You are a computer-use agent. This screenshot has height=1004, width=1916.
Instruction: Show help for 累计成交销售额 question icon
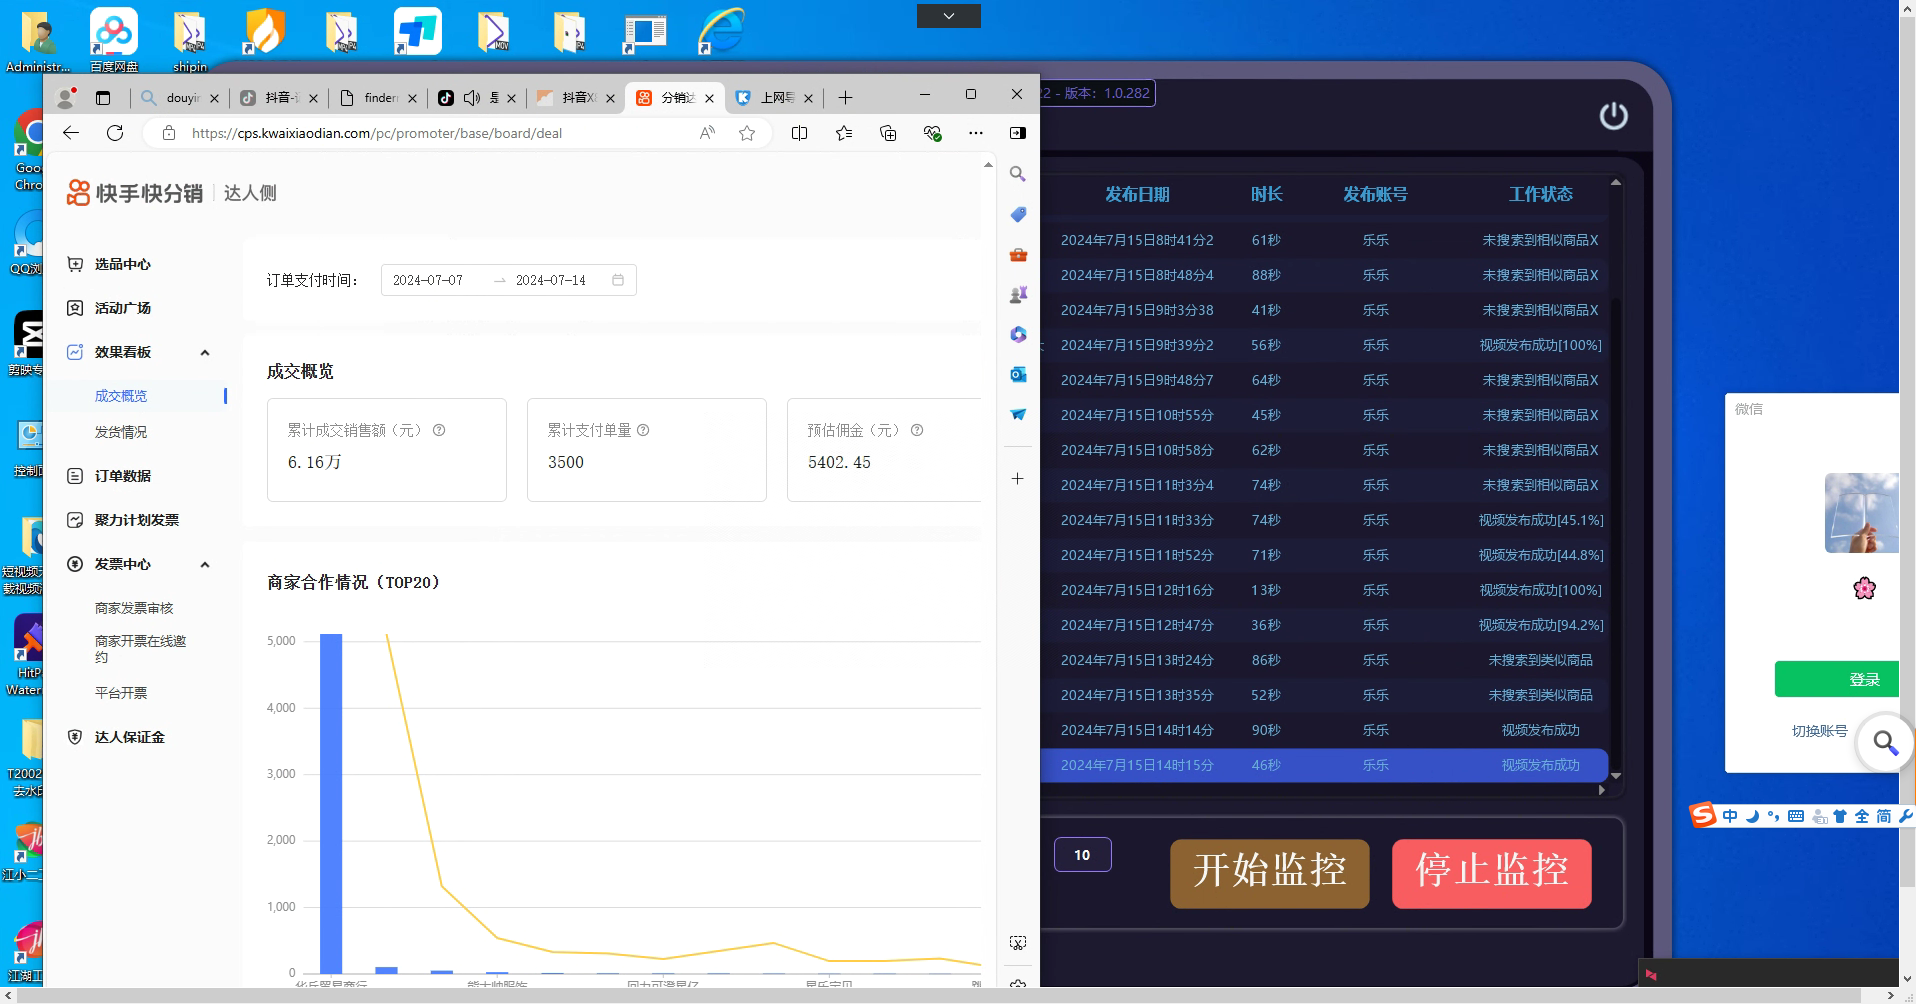pos(438,430)
